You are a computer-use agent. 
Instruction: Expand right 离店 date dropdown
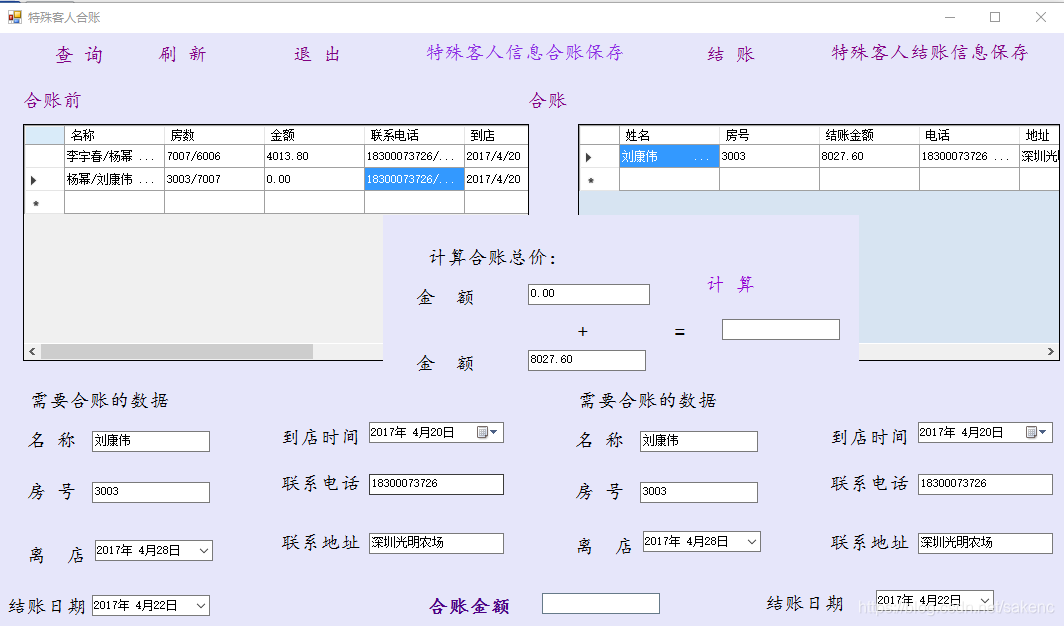click(x=752, y=541)
